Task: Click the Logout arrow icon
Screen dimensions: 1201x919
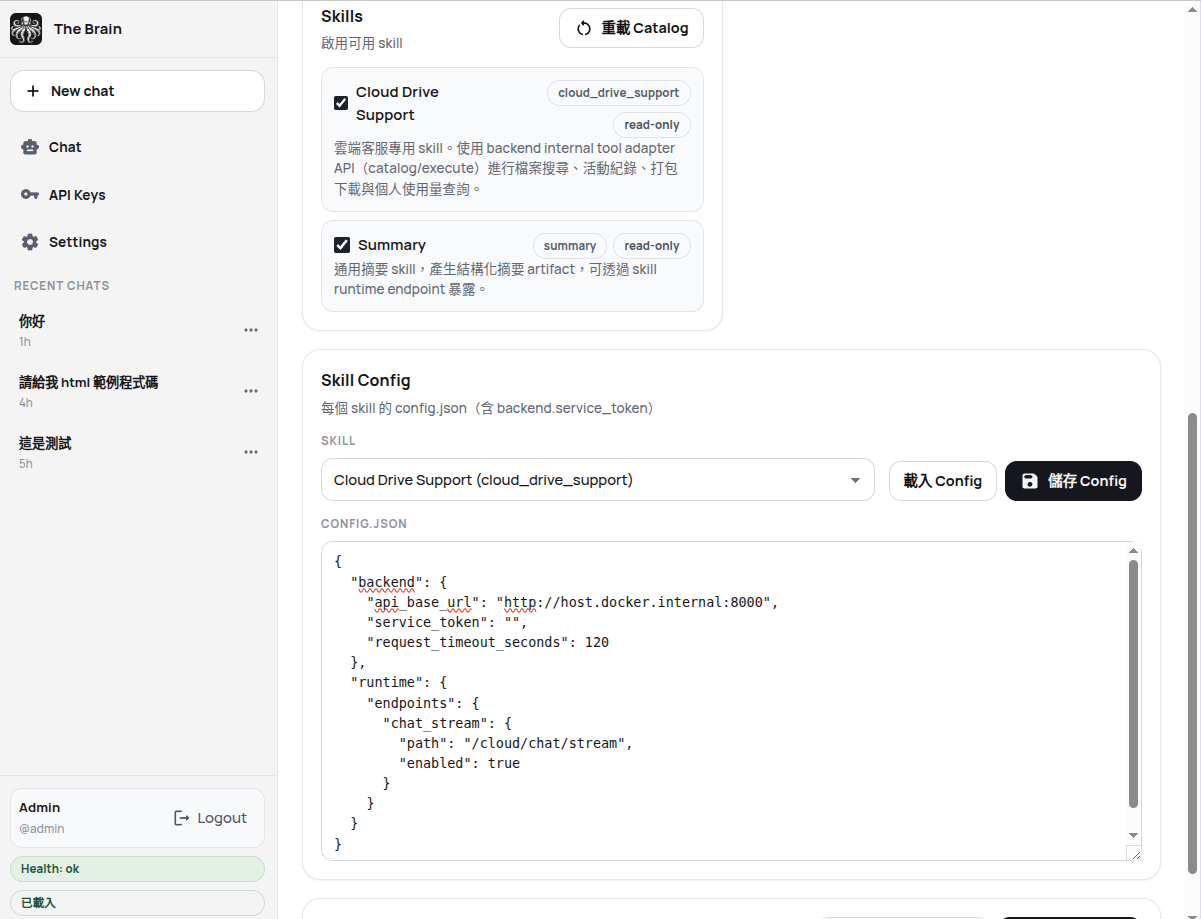Action: coord(182,818)
